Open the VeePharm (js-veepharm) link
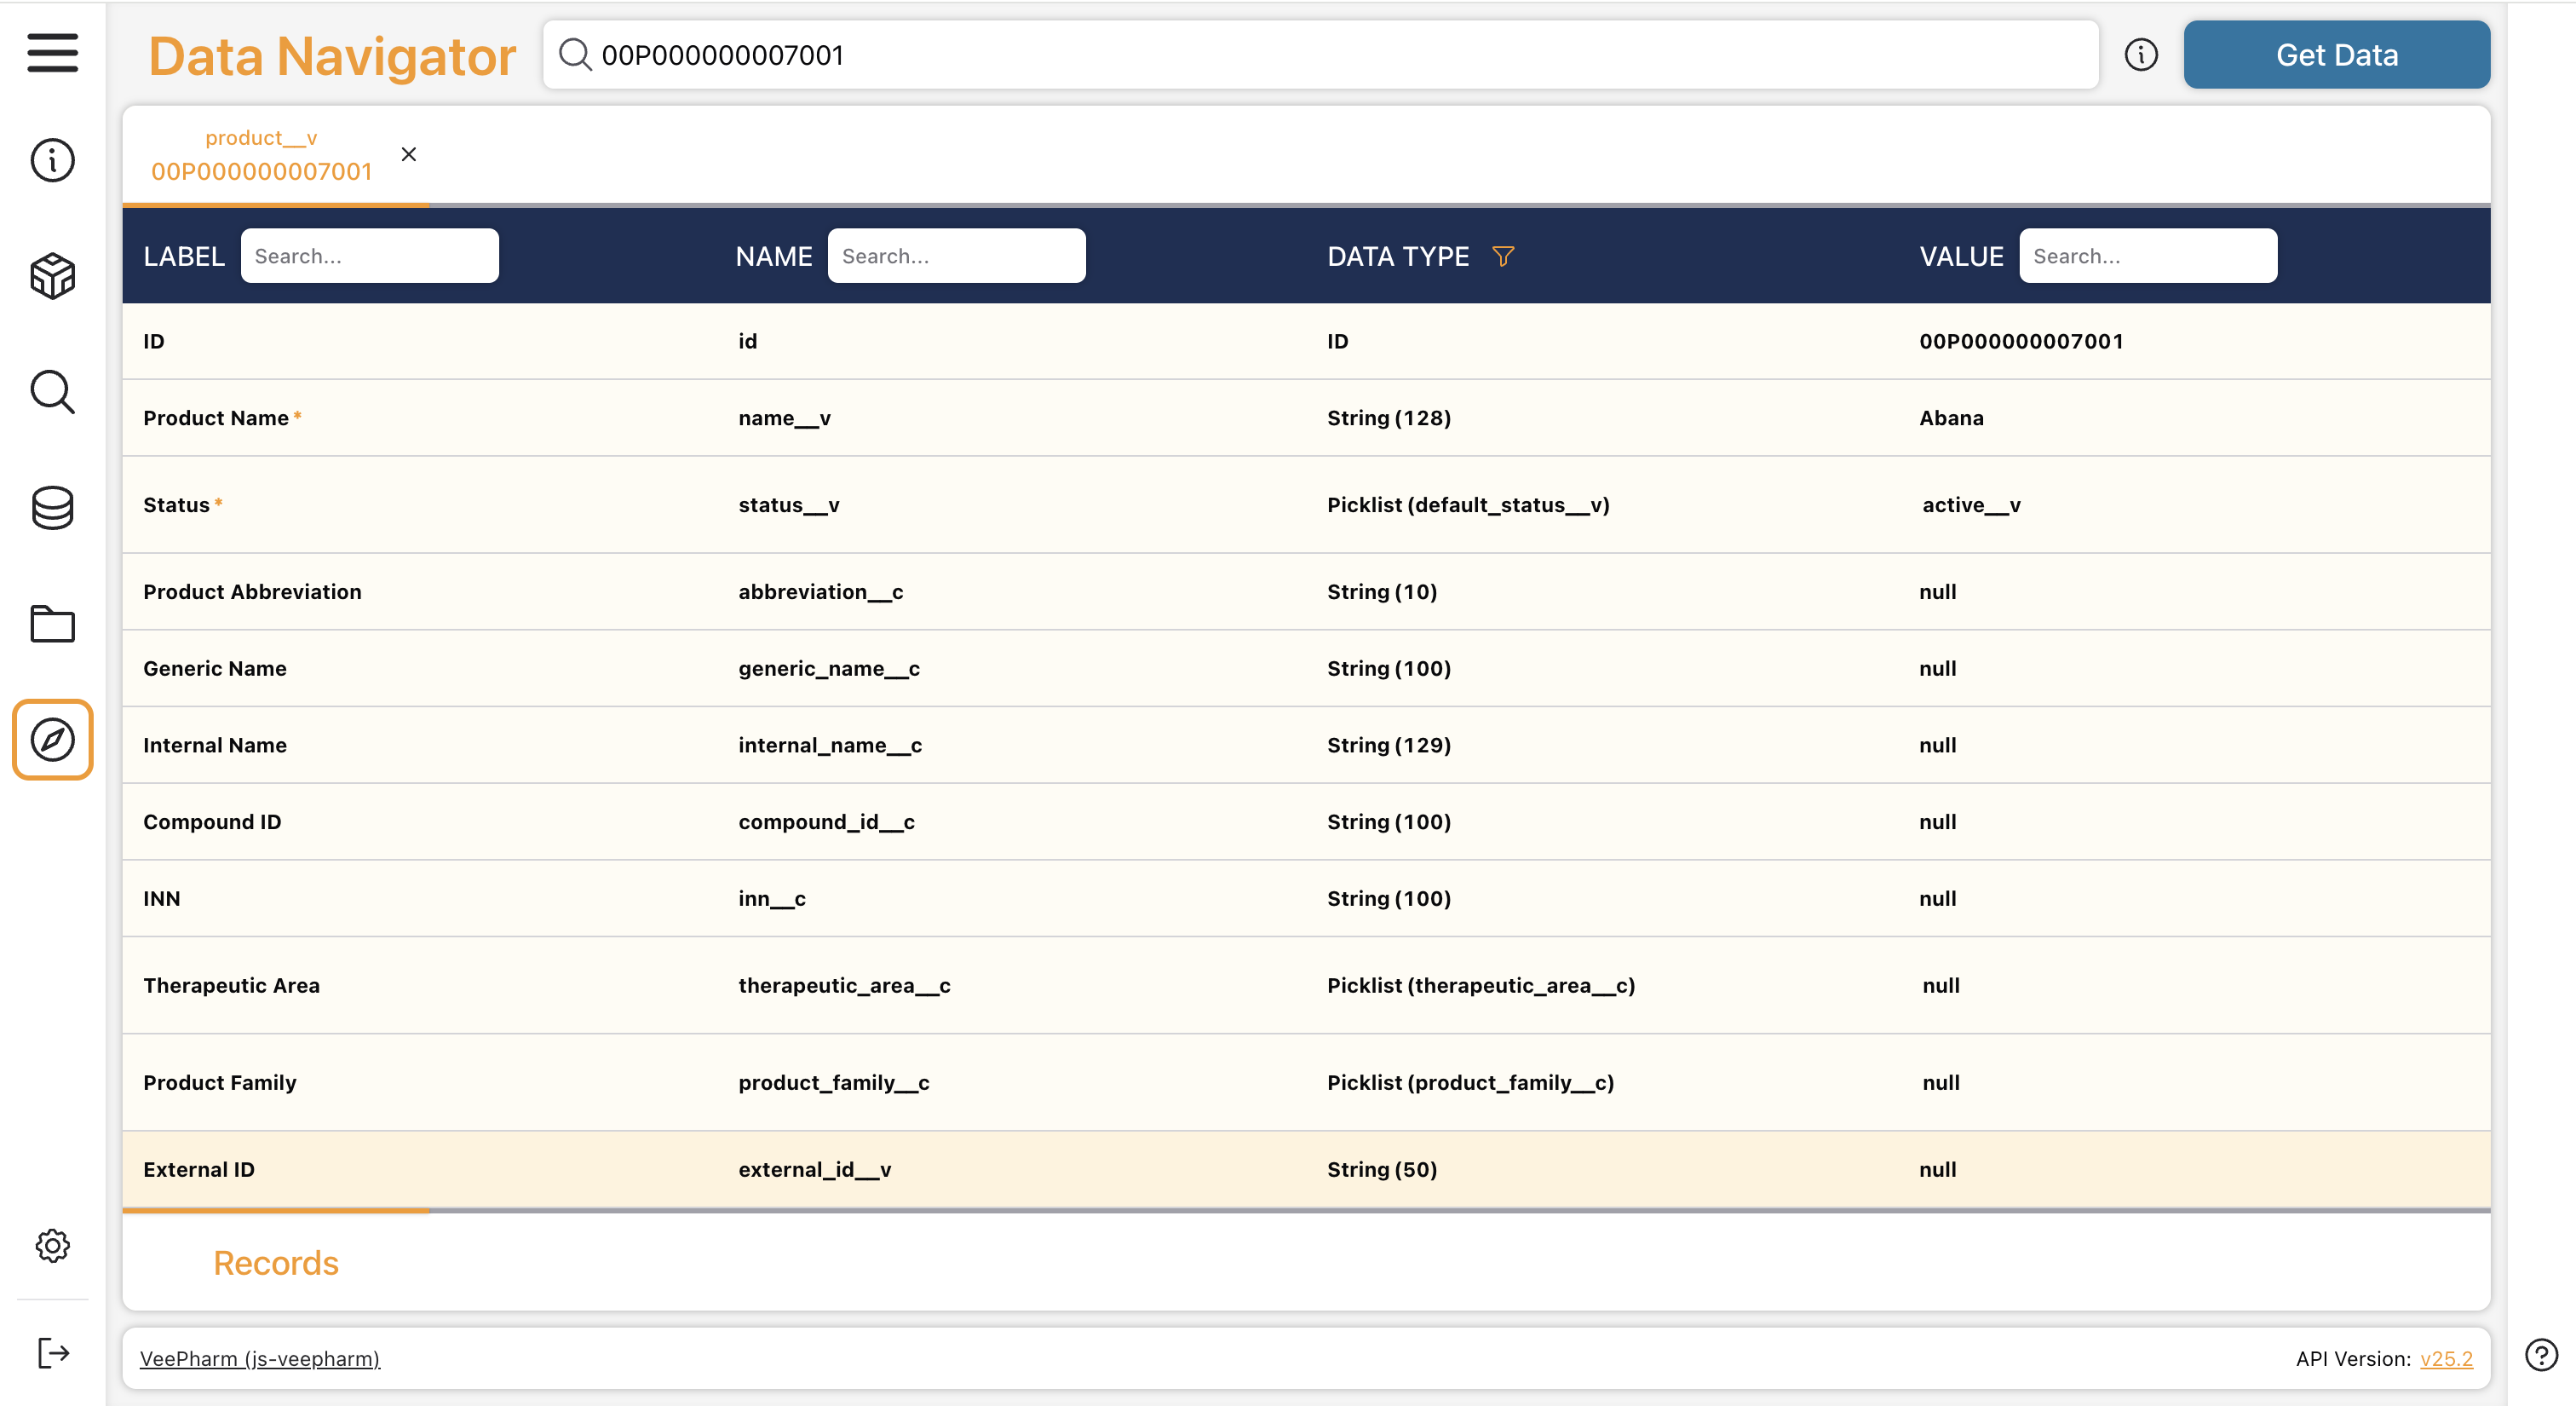 pyautogui.click(x=259, y=1358)
